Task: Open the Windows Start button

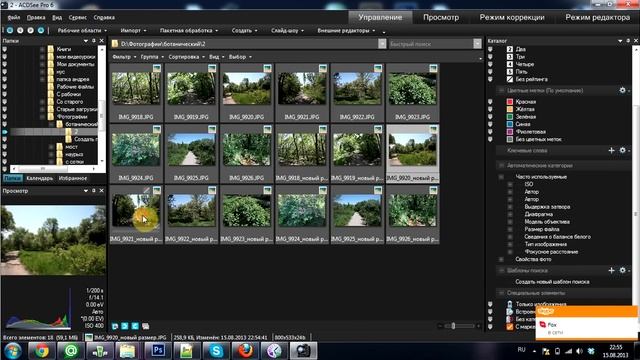Action: coord(13,351)
